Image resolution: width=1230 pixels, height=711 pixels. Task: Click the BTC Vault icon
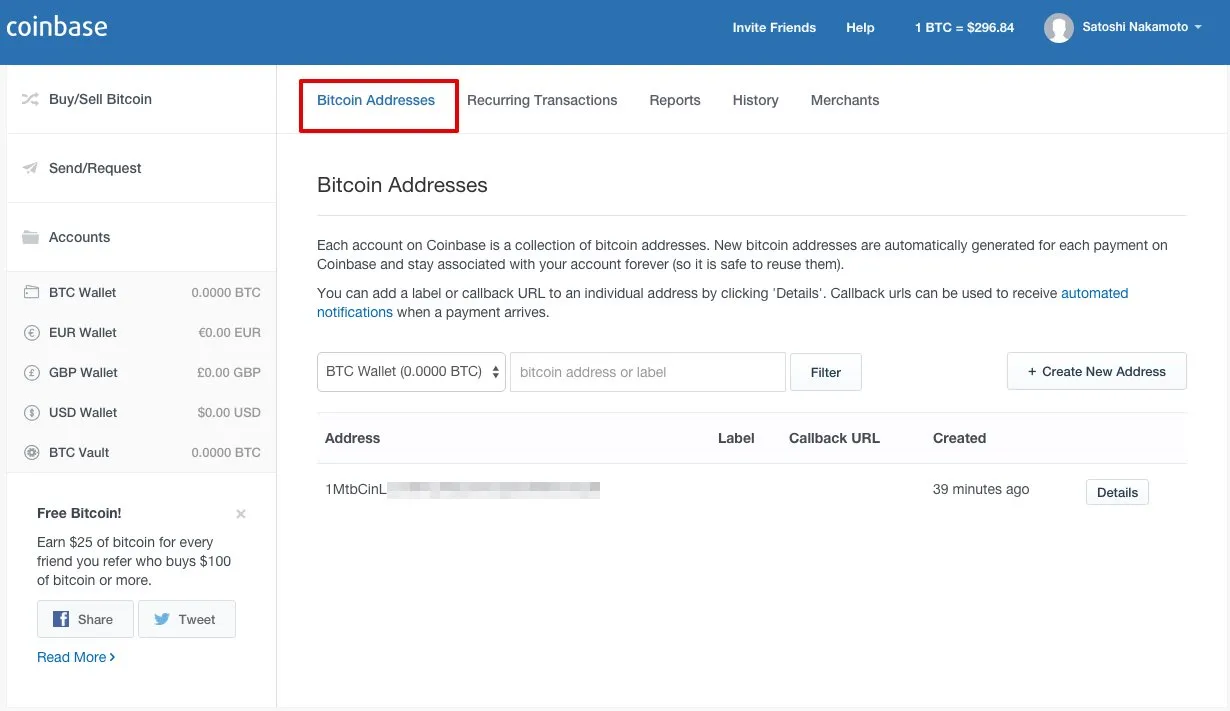(x=31, y=452)
